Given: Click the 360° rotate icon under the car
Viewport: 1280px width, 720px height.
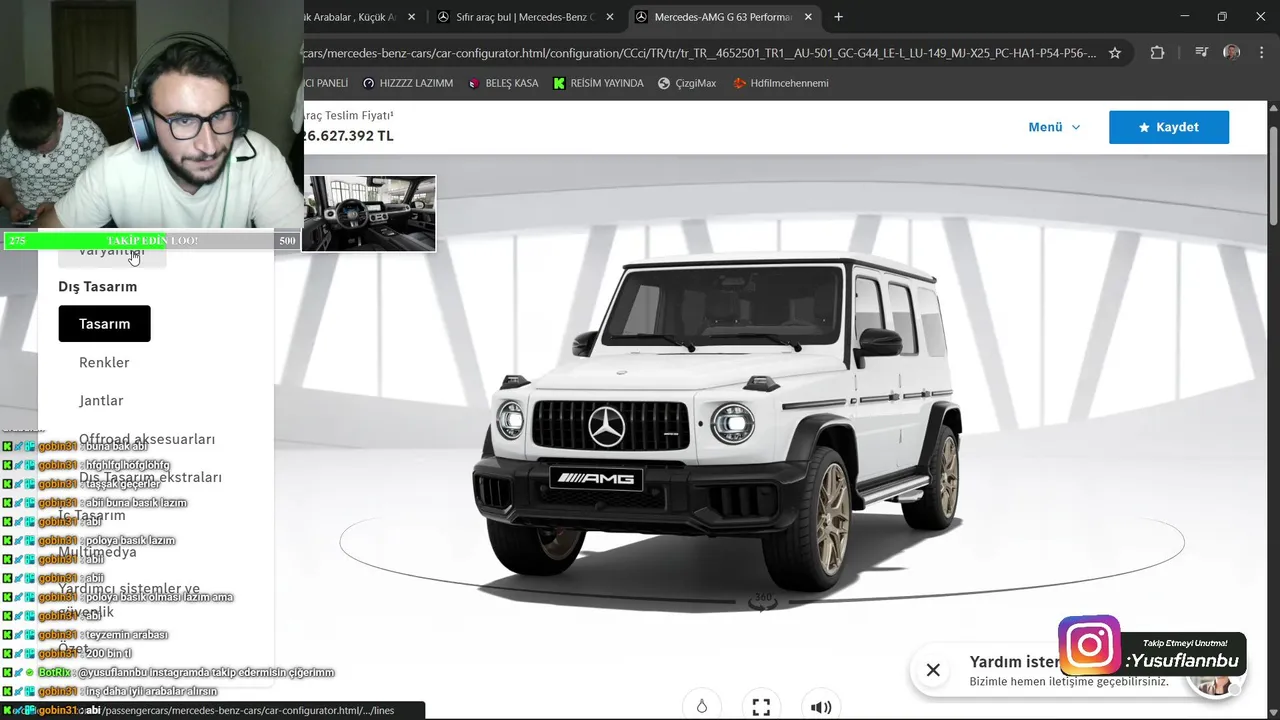Looking at the screenshot, I should (763, 600).
